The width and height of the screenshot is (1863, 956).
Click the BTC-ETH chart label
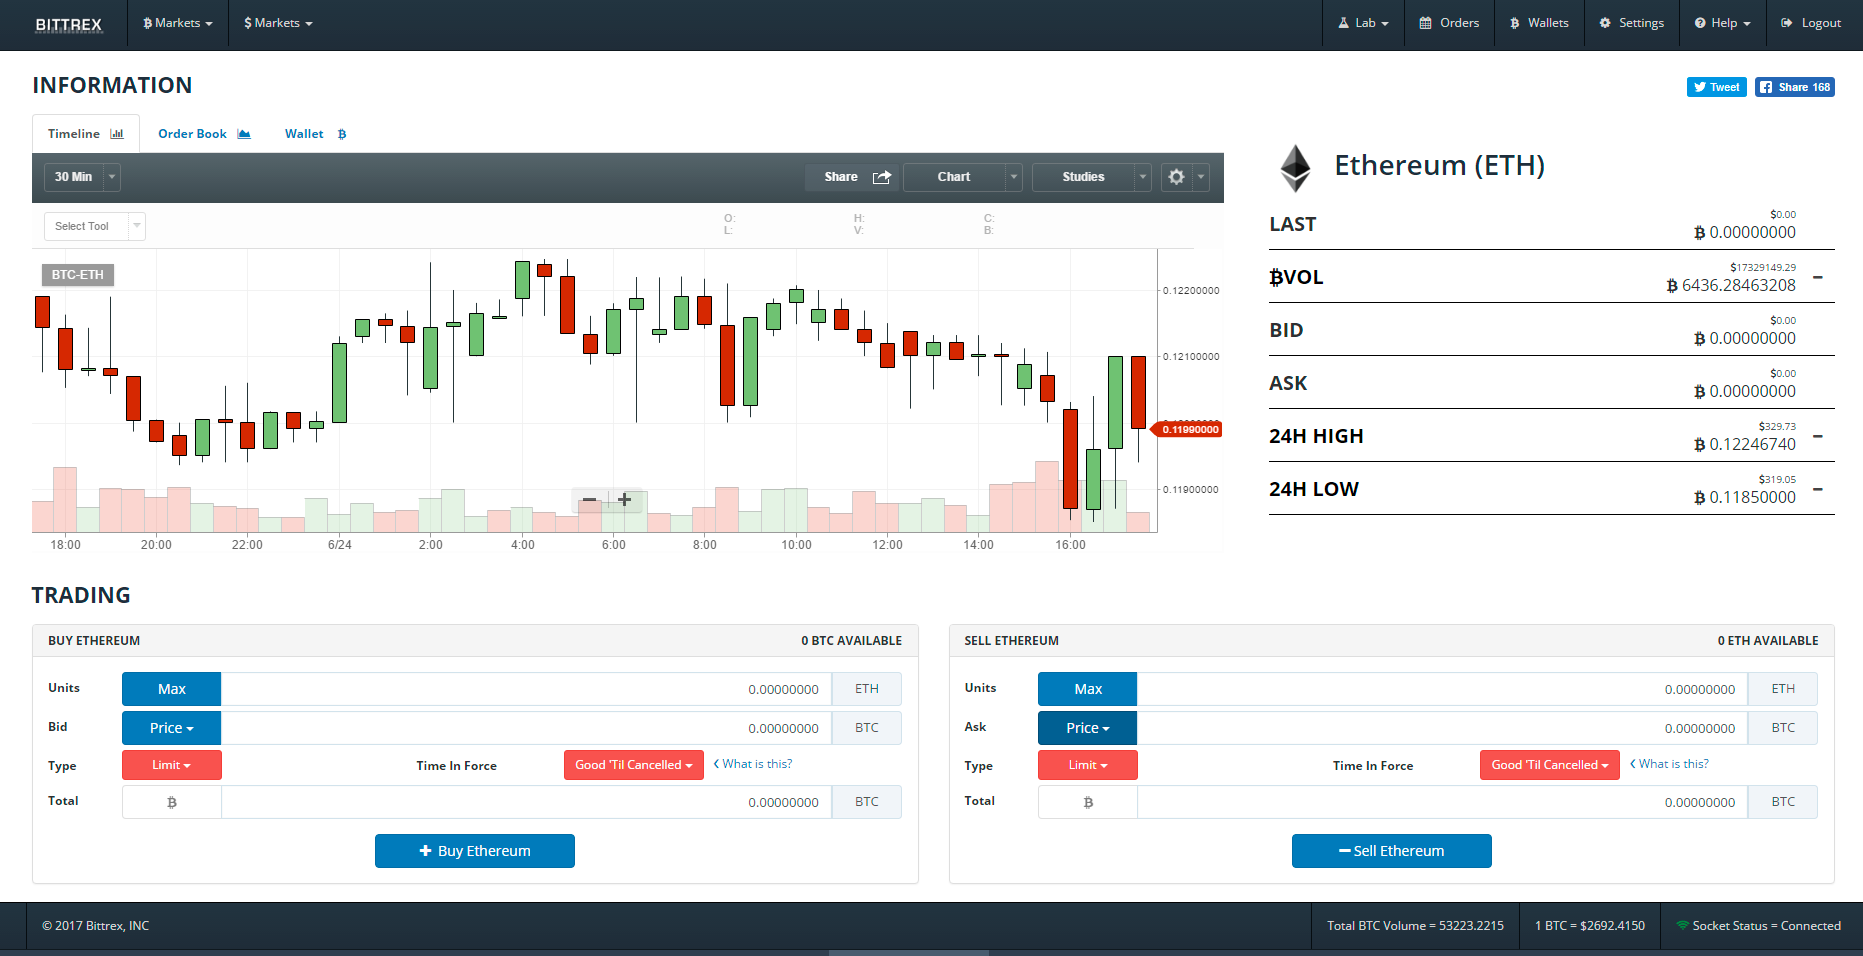(77, 275)
